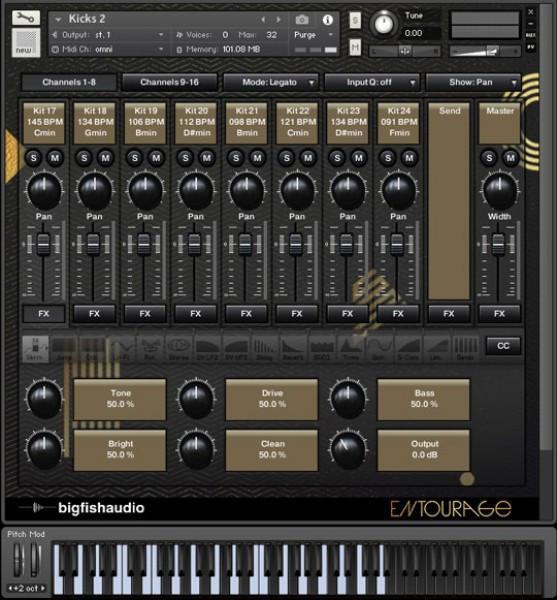Select the Stereo effect icon
This screenshot has width=557, height=600.
(179, 348)
